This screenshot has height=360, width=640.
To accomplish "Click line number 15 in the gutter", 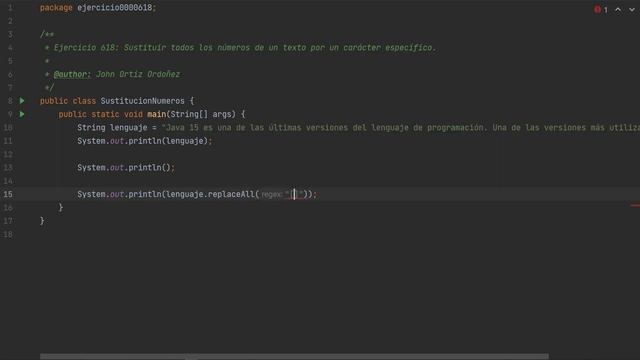I will [x=8, y=194].
